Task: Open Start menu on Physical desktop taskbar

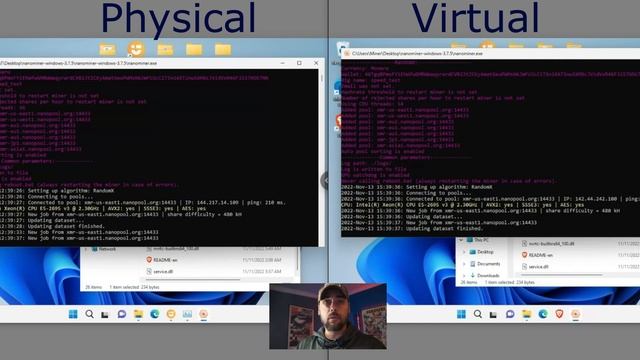Action: point(73,314)
